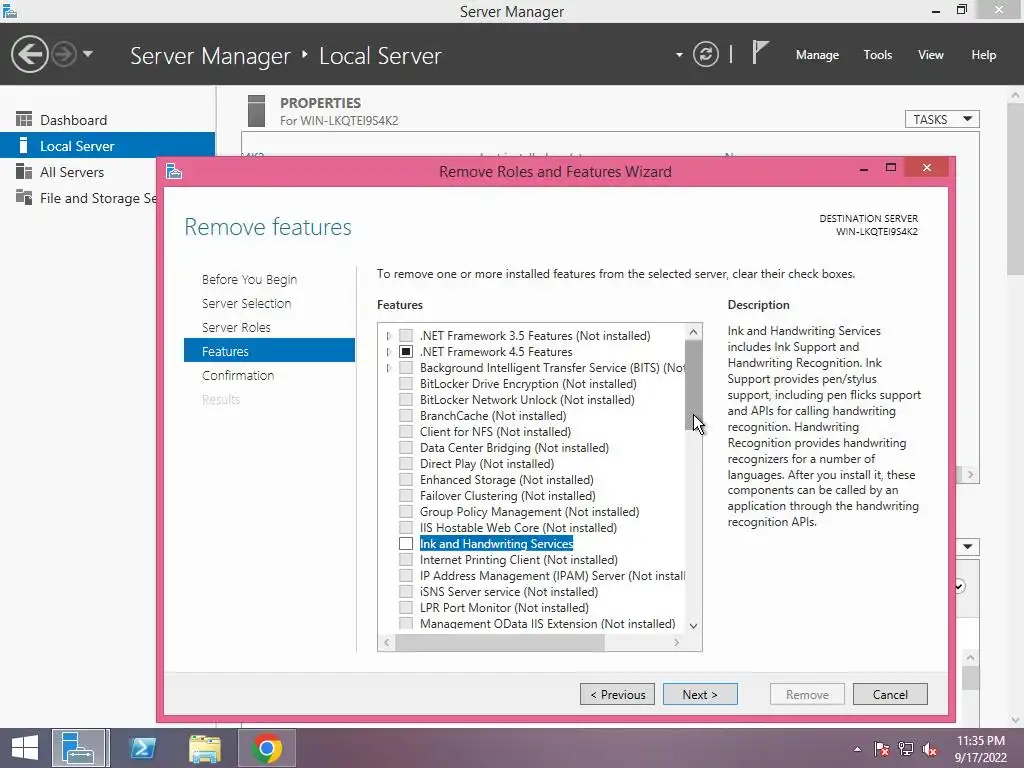Open the navigation history dropdown arrow

(x=88, y=54)
